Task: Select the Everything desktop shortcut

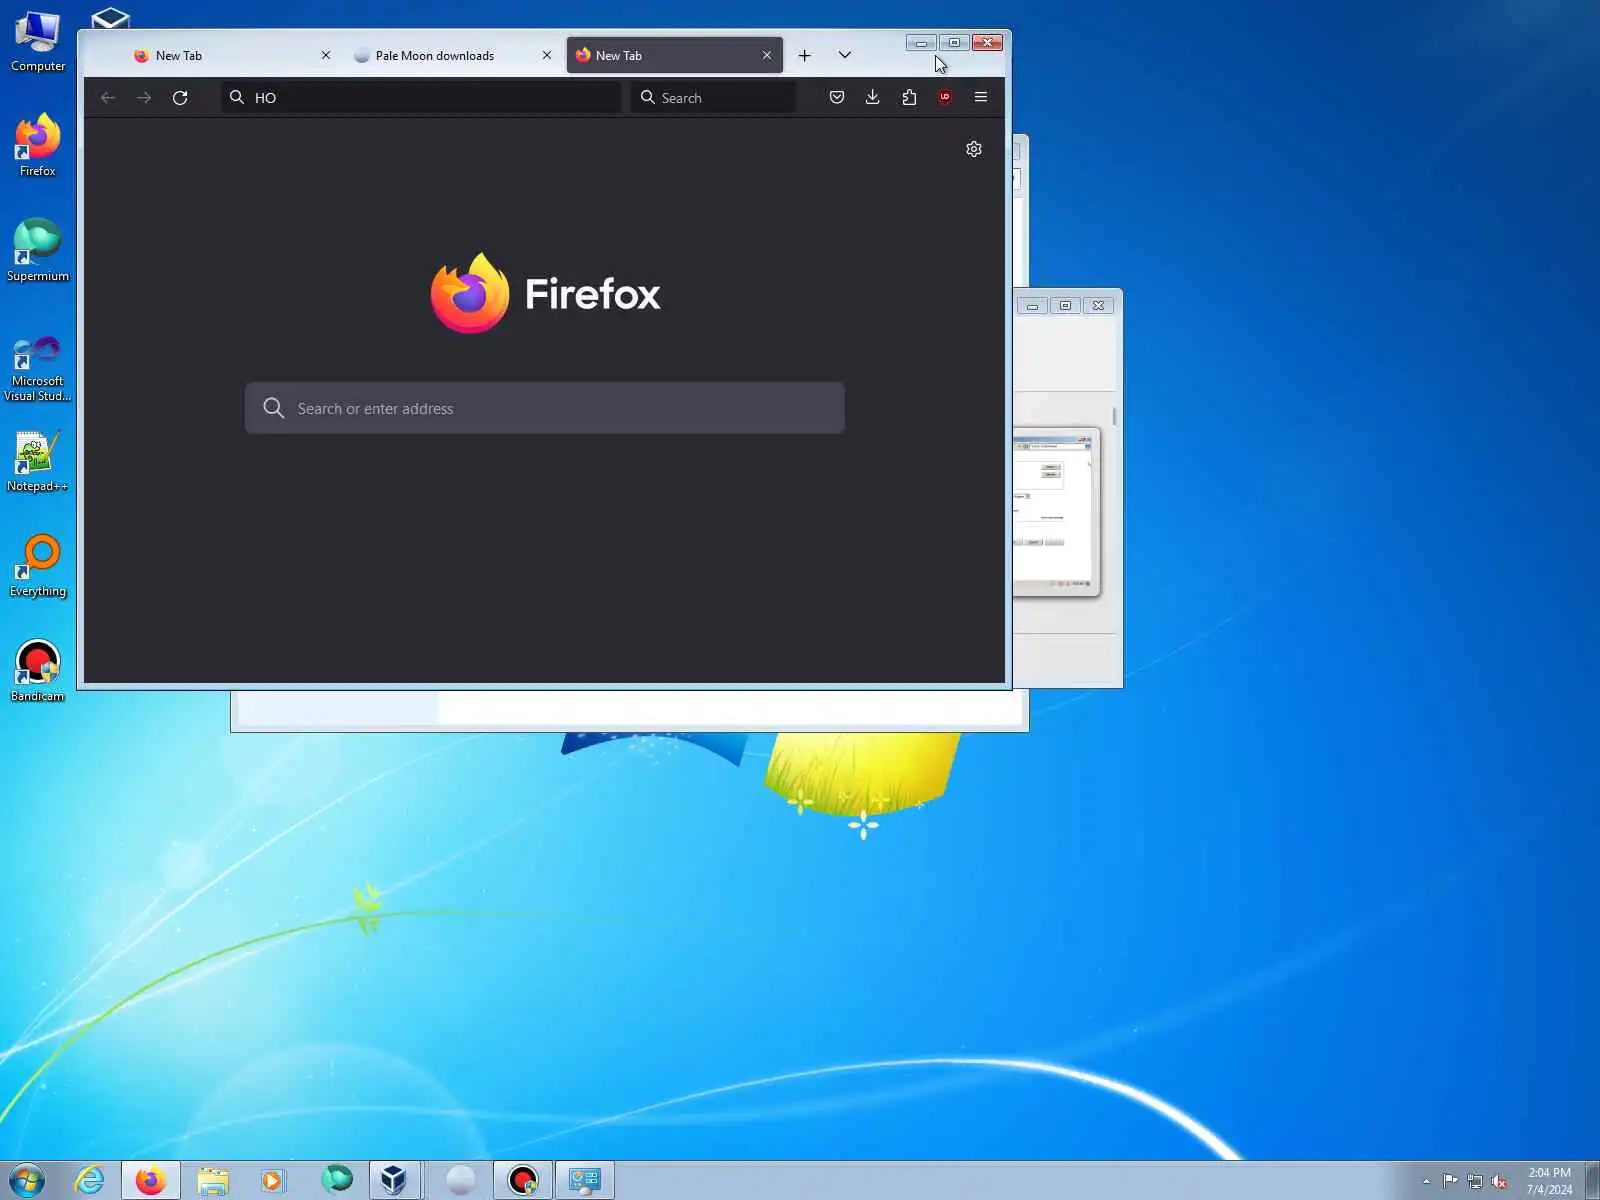Action: coord(38,566)
